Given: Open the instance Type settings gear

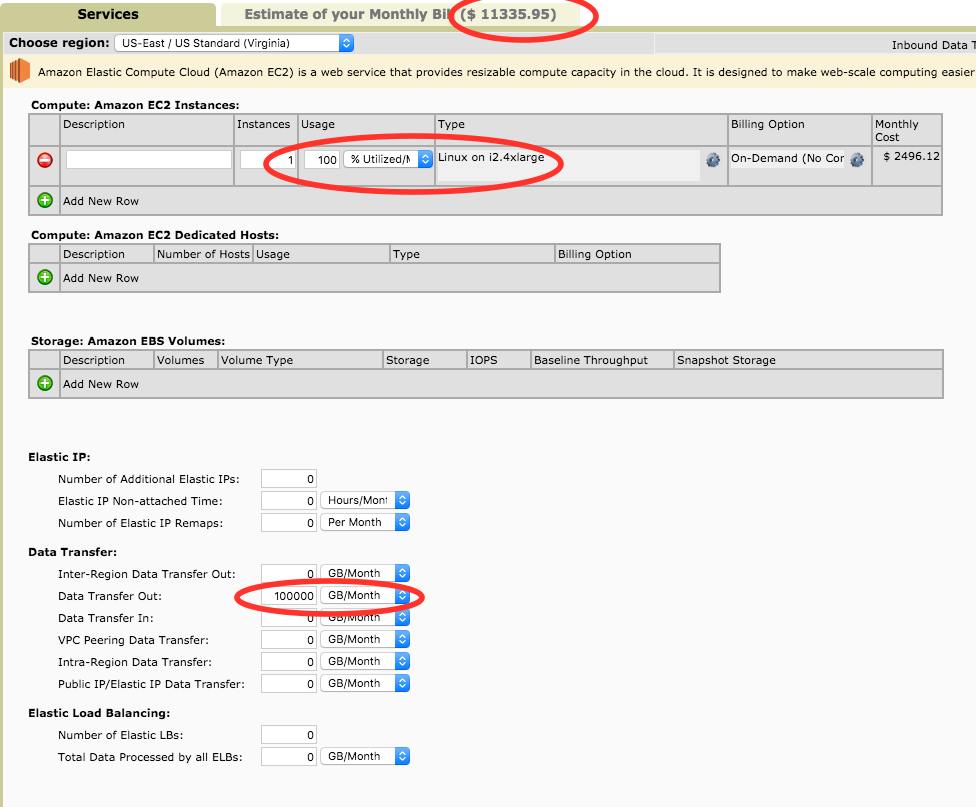Looking at the screenshot, I should coord(713,160).
